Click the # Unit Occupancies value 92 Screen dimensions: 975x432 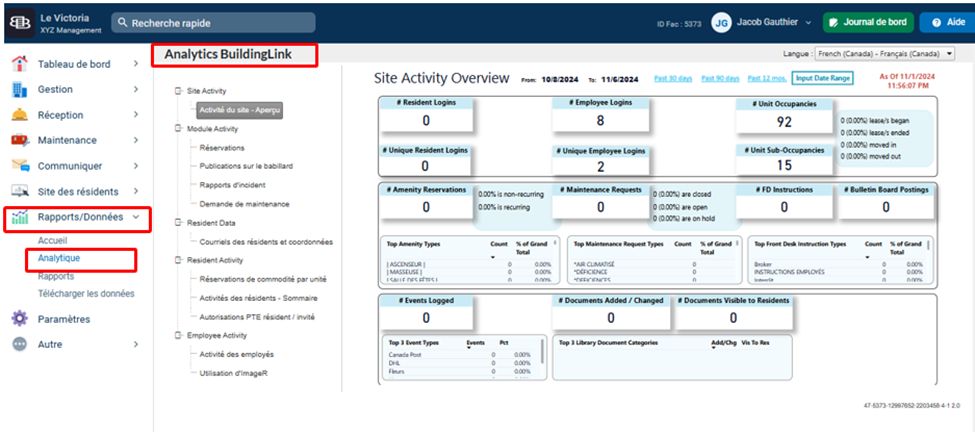coord(785,122)
